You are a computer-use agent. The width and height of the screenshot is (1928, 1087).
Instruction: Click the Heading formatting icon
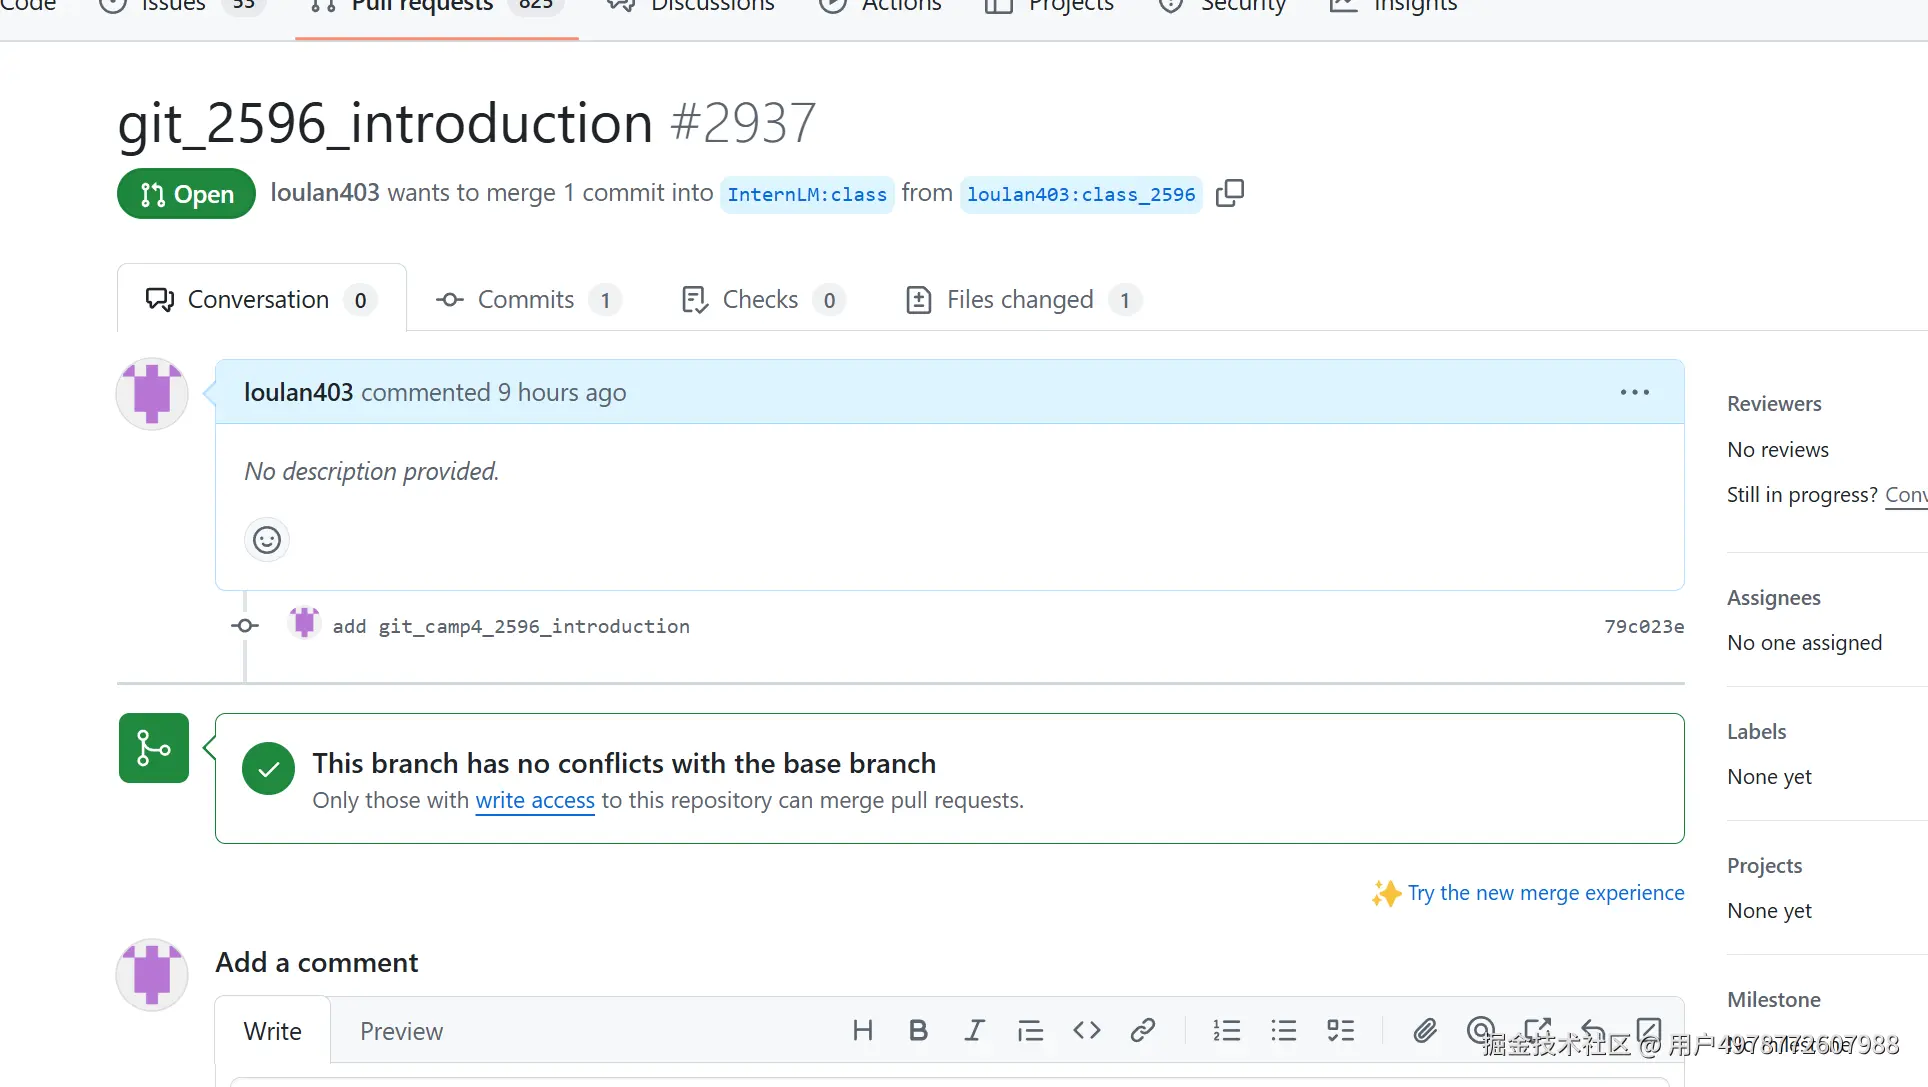pyautogui.click(x=862, y=1030)
